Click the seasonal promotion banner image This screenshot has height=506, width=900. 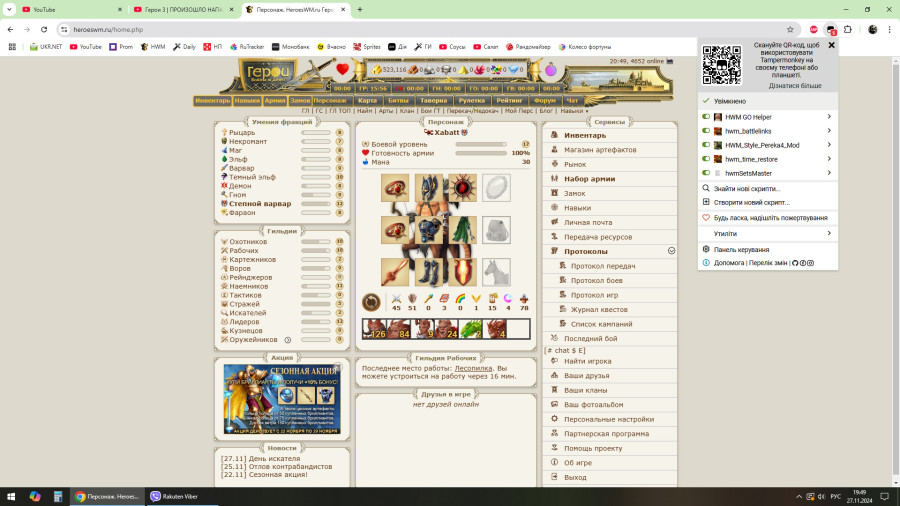282,399
